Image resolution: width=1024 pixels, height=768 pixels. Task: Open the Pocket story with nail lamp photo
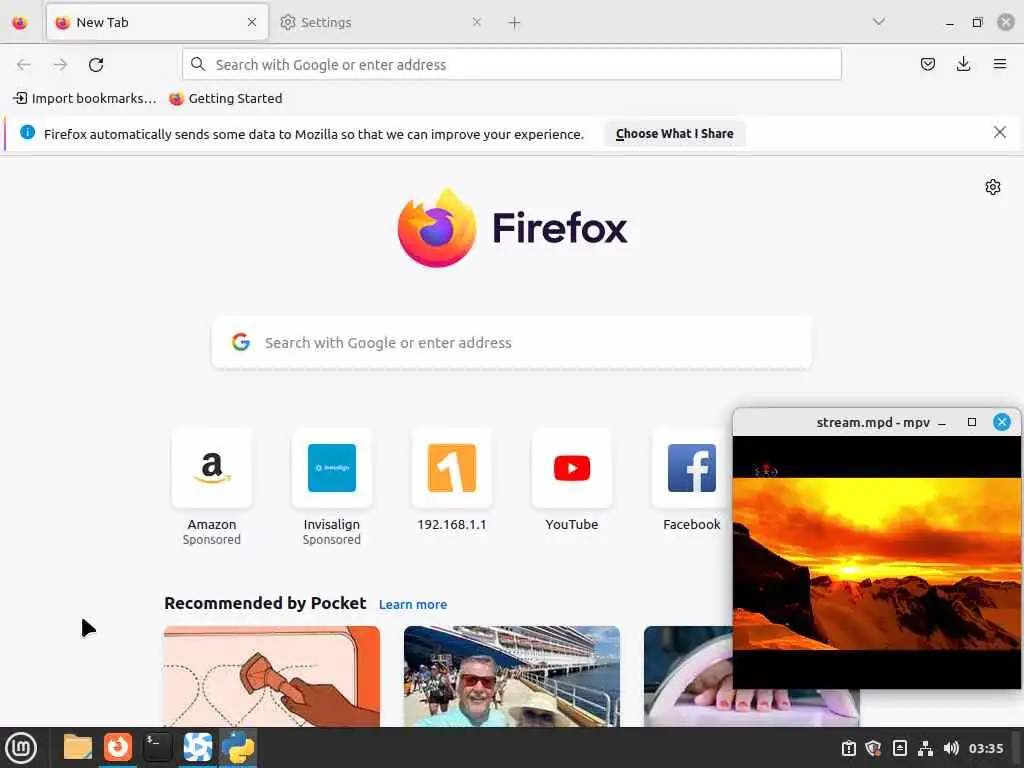pos(688,676)
